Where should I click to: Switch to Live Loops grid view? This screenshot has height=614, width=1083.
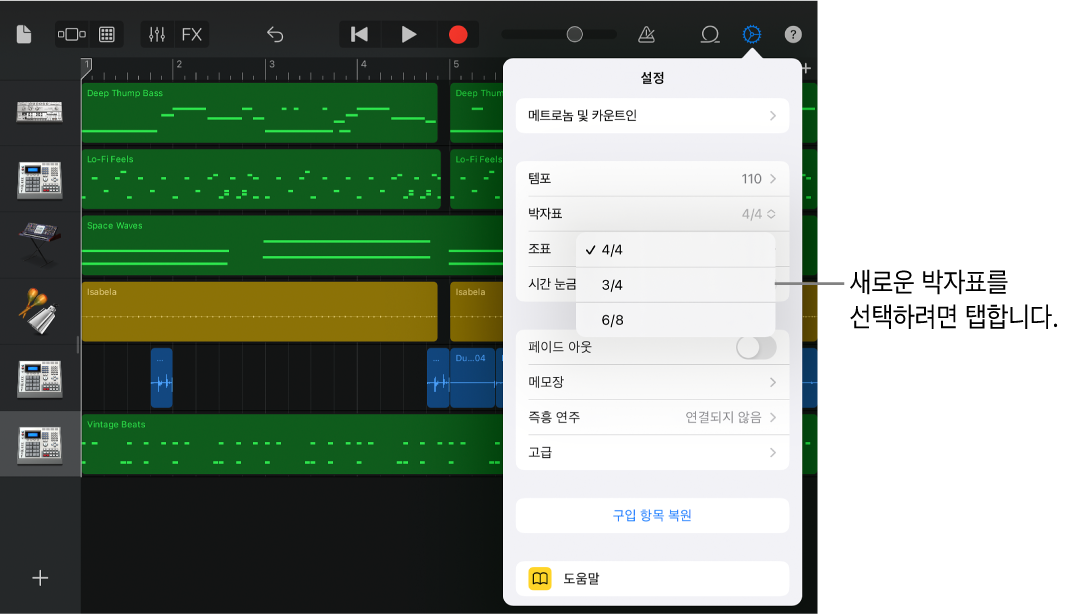(106, 33)
